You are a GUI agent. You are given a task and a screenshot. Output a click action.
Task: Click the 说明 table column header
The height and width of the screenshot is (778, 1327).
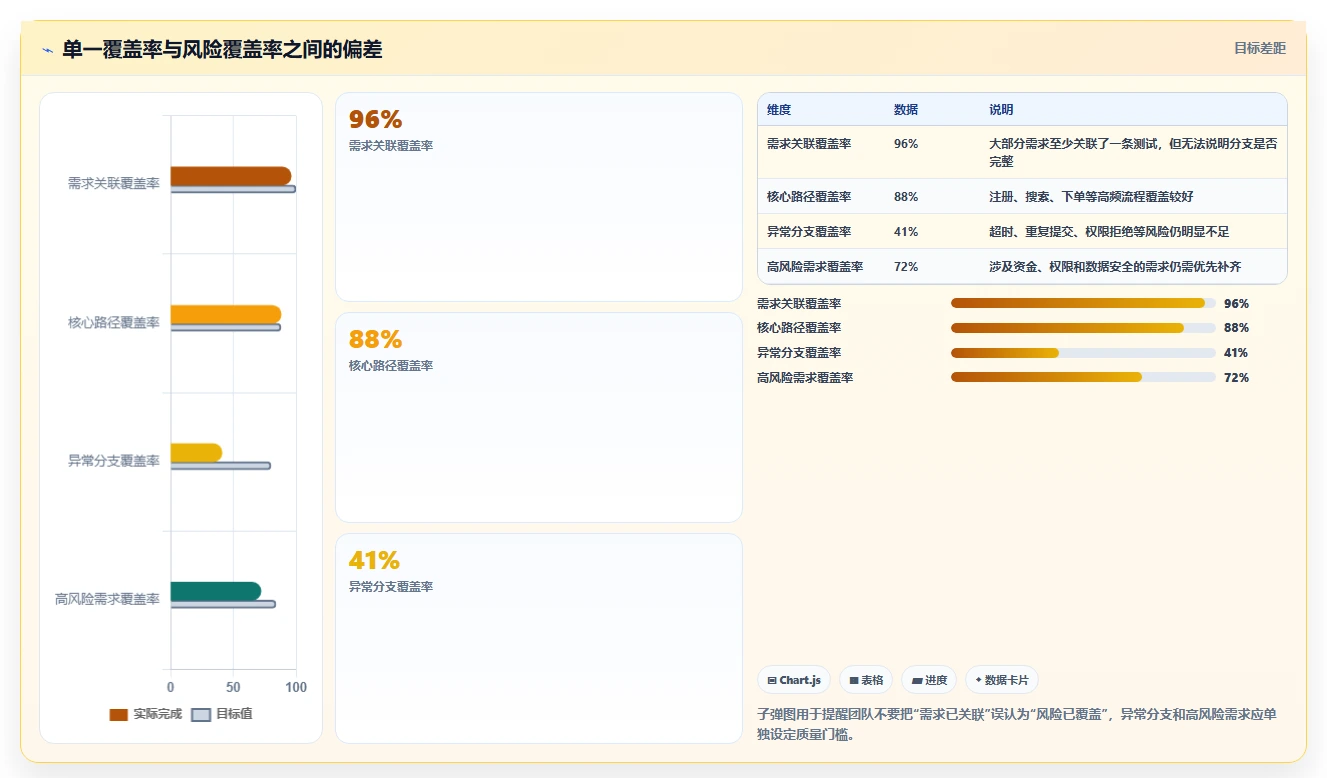(x=1001, y=110)
